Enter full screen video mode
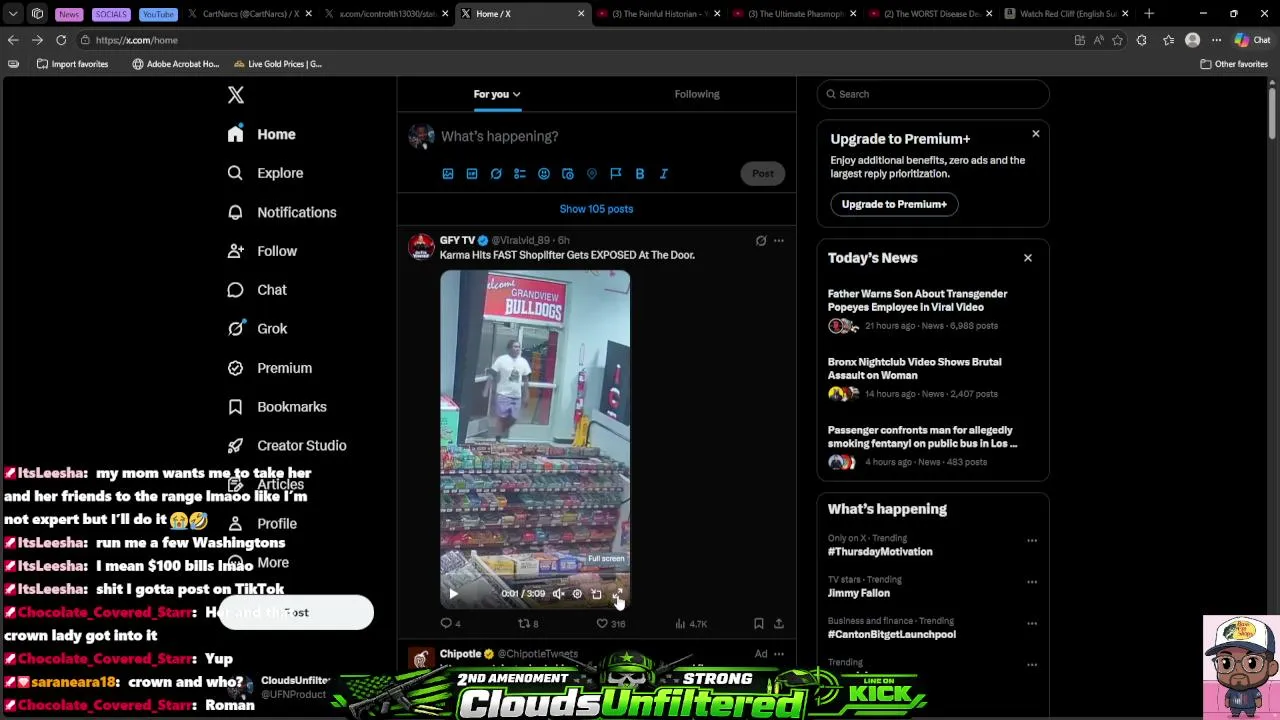Image resolution: width=1280 pixels, height=720 pixels. (617, 594)
